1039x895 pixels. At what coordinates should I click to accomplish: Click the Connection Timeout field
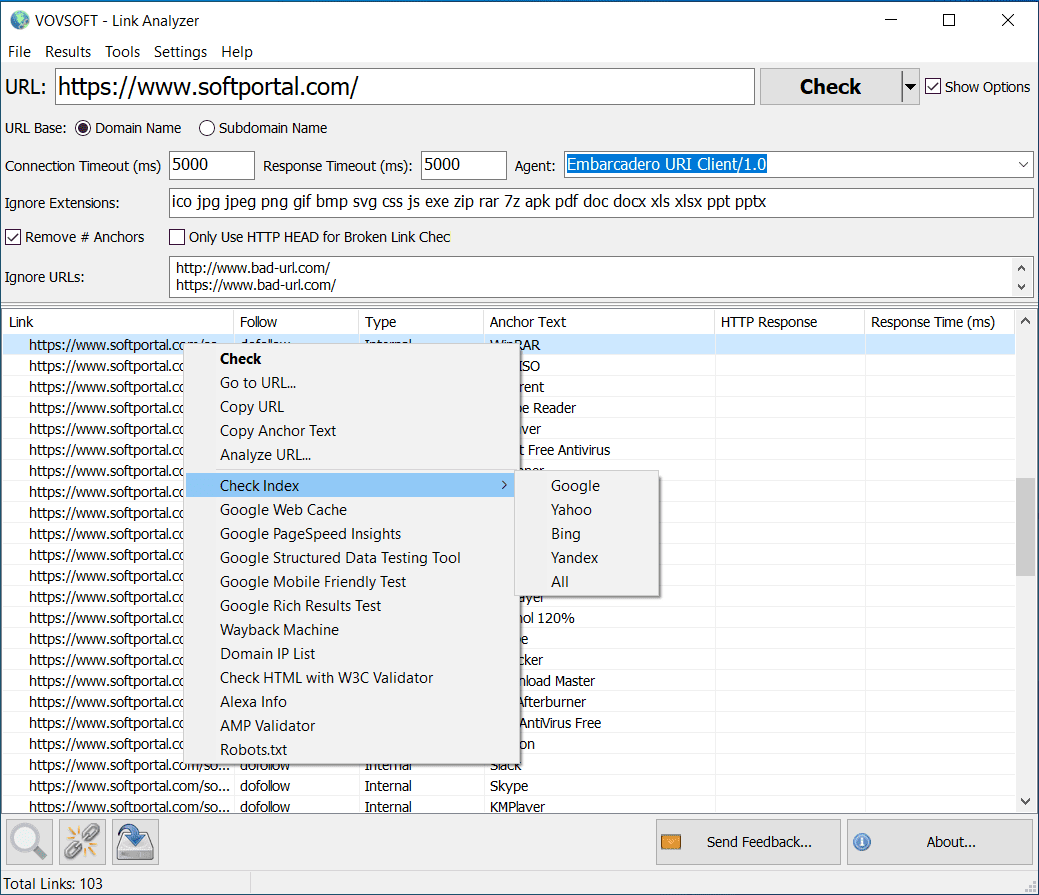click(212, 165)
